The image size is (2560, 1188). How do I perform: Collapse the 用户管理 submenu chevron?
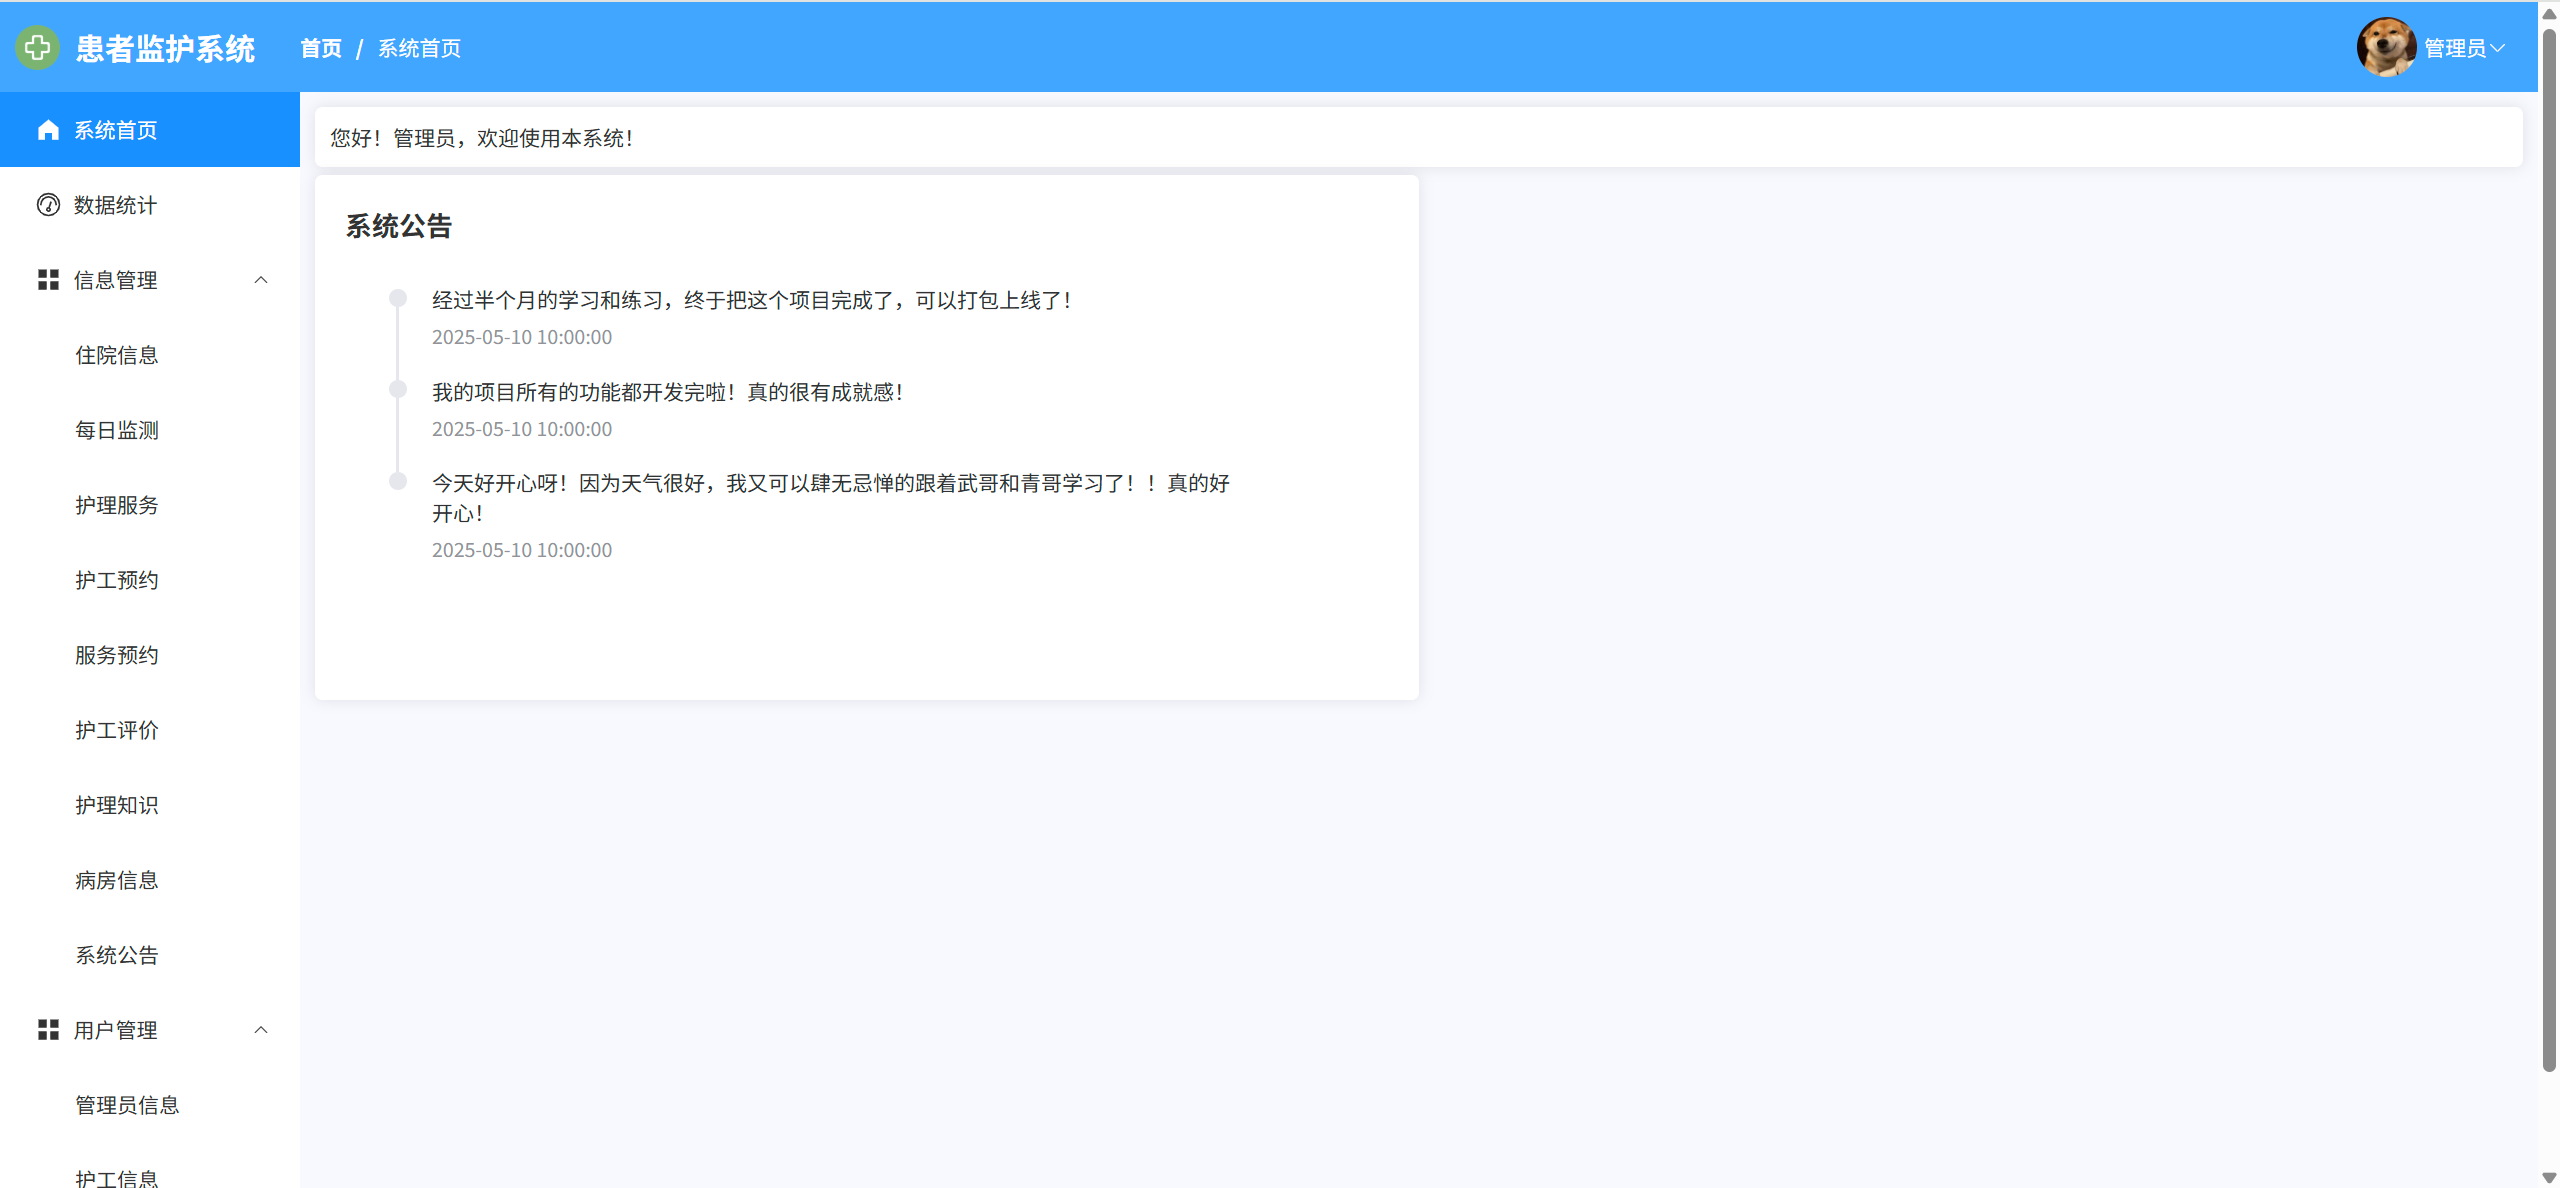click(261, 1030)
